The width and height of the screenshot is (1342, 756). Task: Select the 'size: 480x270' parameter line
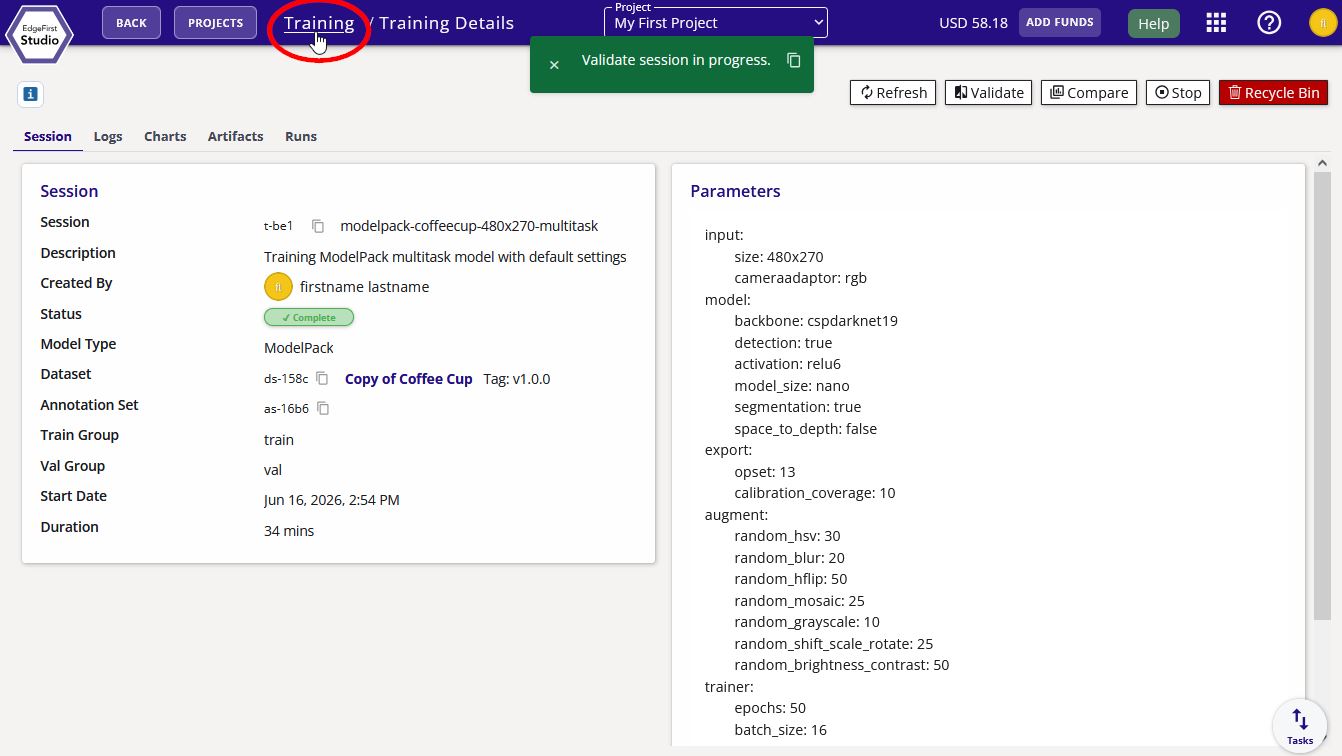[x=779, y=256]
